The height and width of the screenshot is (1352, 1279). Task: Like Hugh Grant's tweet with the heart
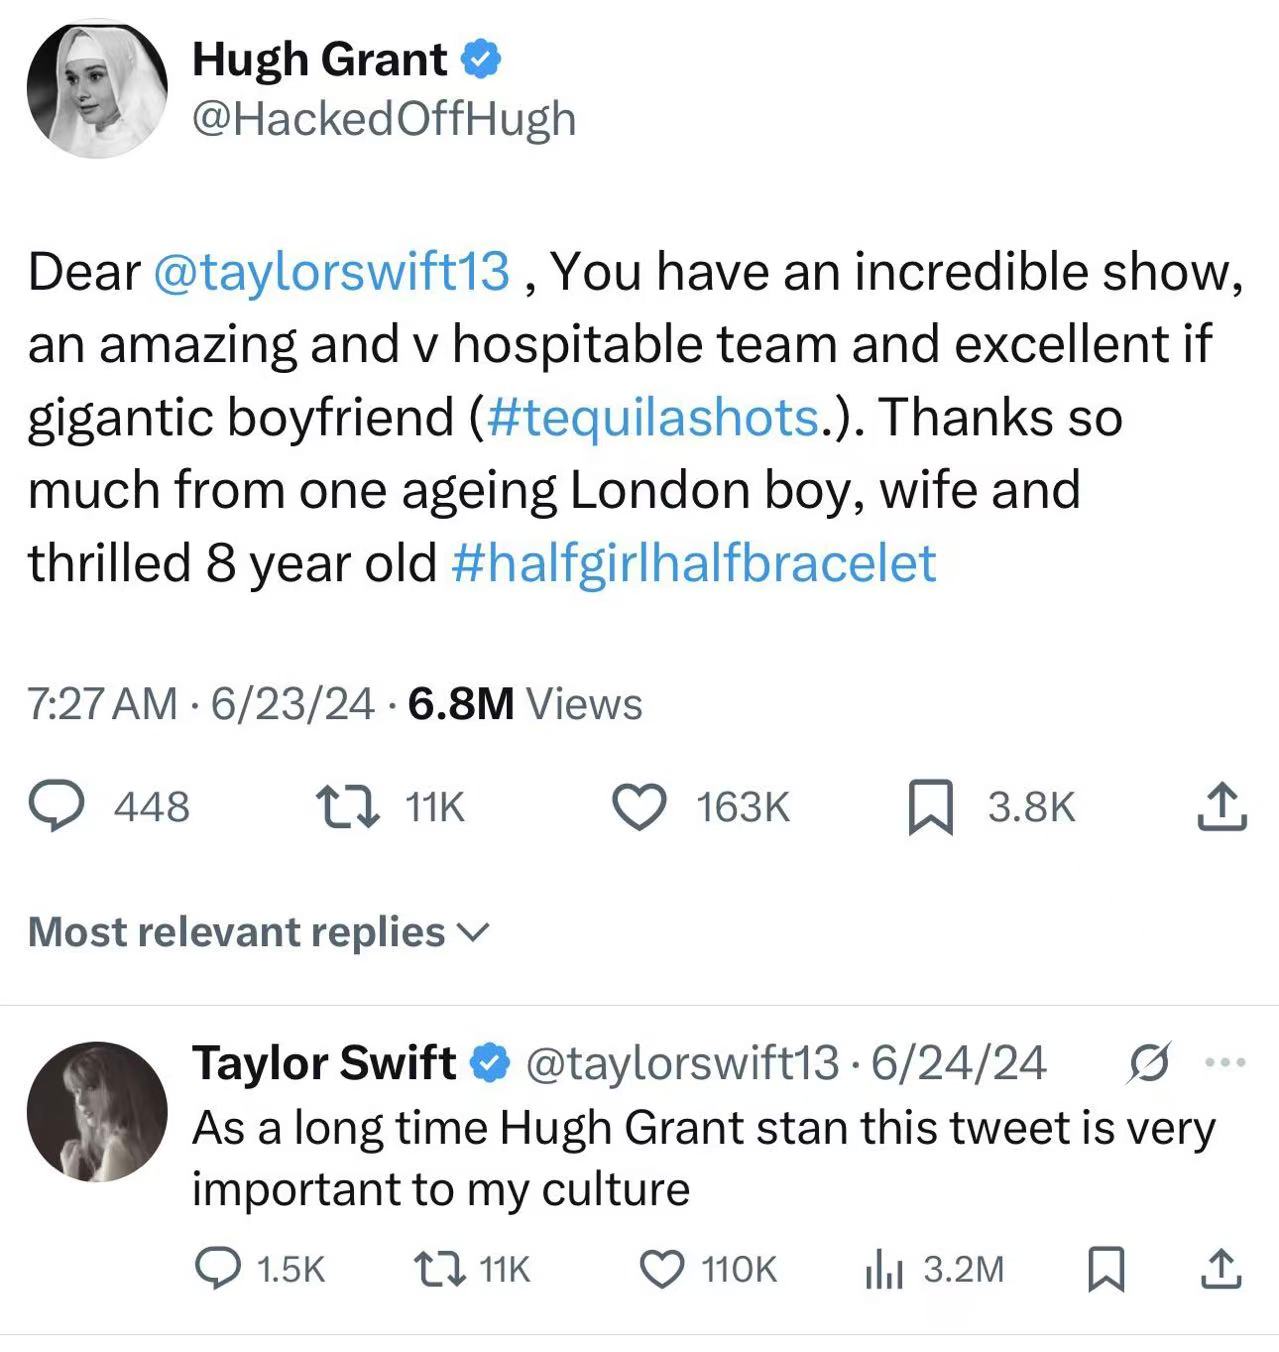(639, 807)
